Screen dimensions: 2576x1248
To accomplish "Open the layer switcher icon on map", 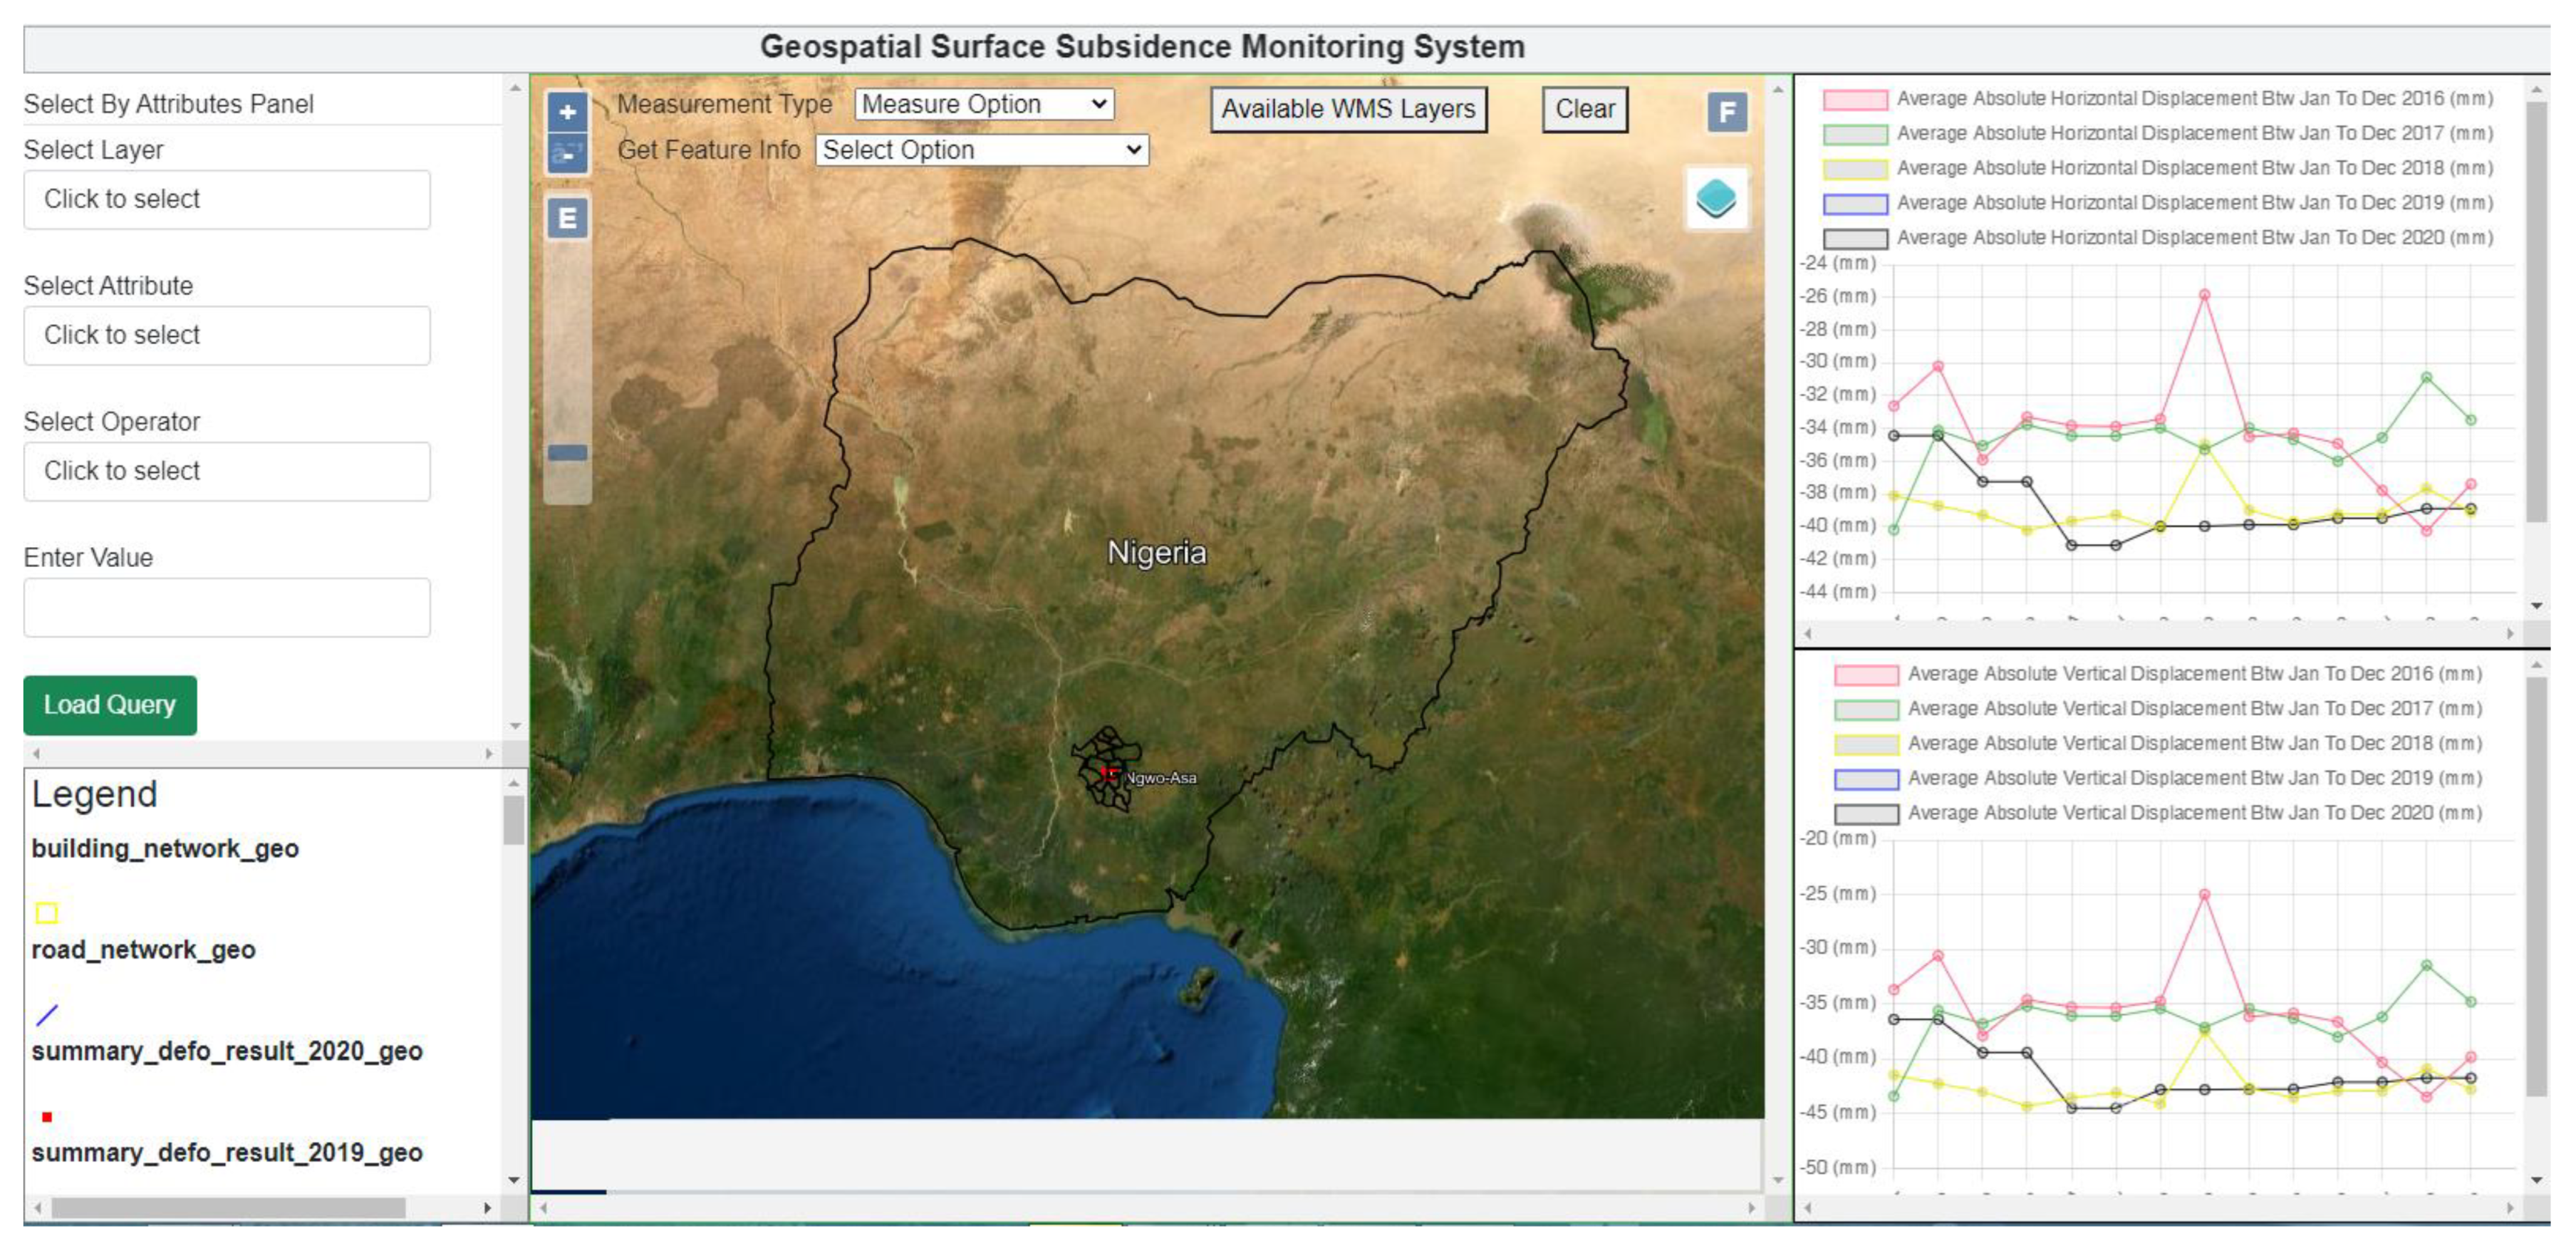I will 1716,198.
